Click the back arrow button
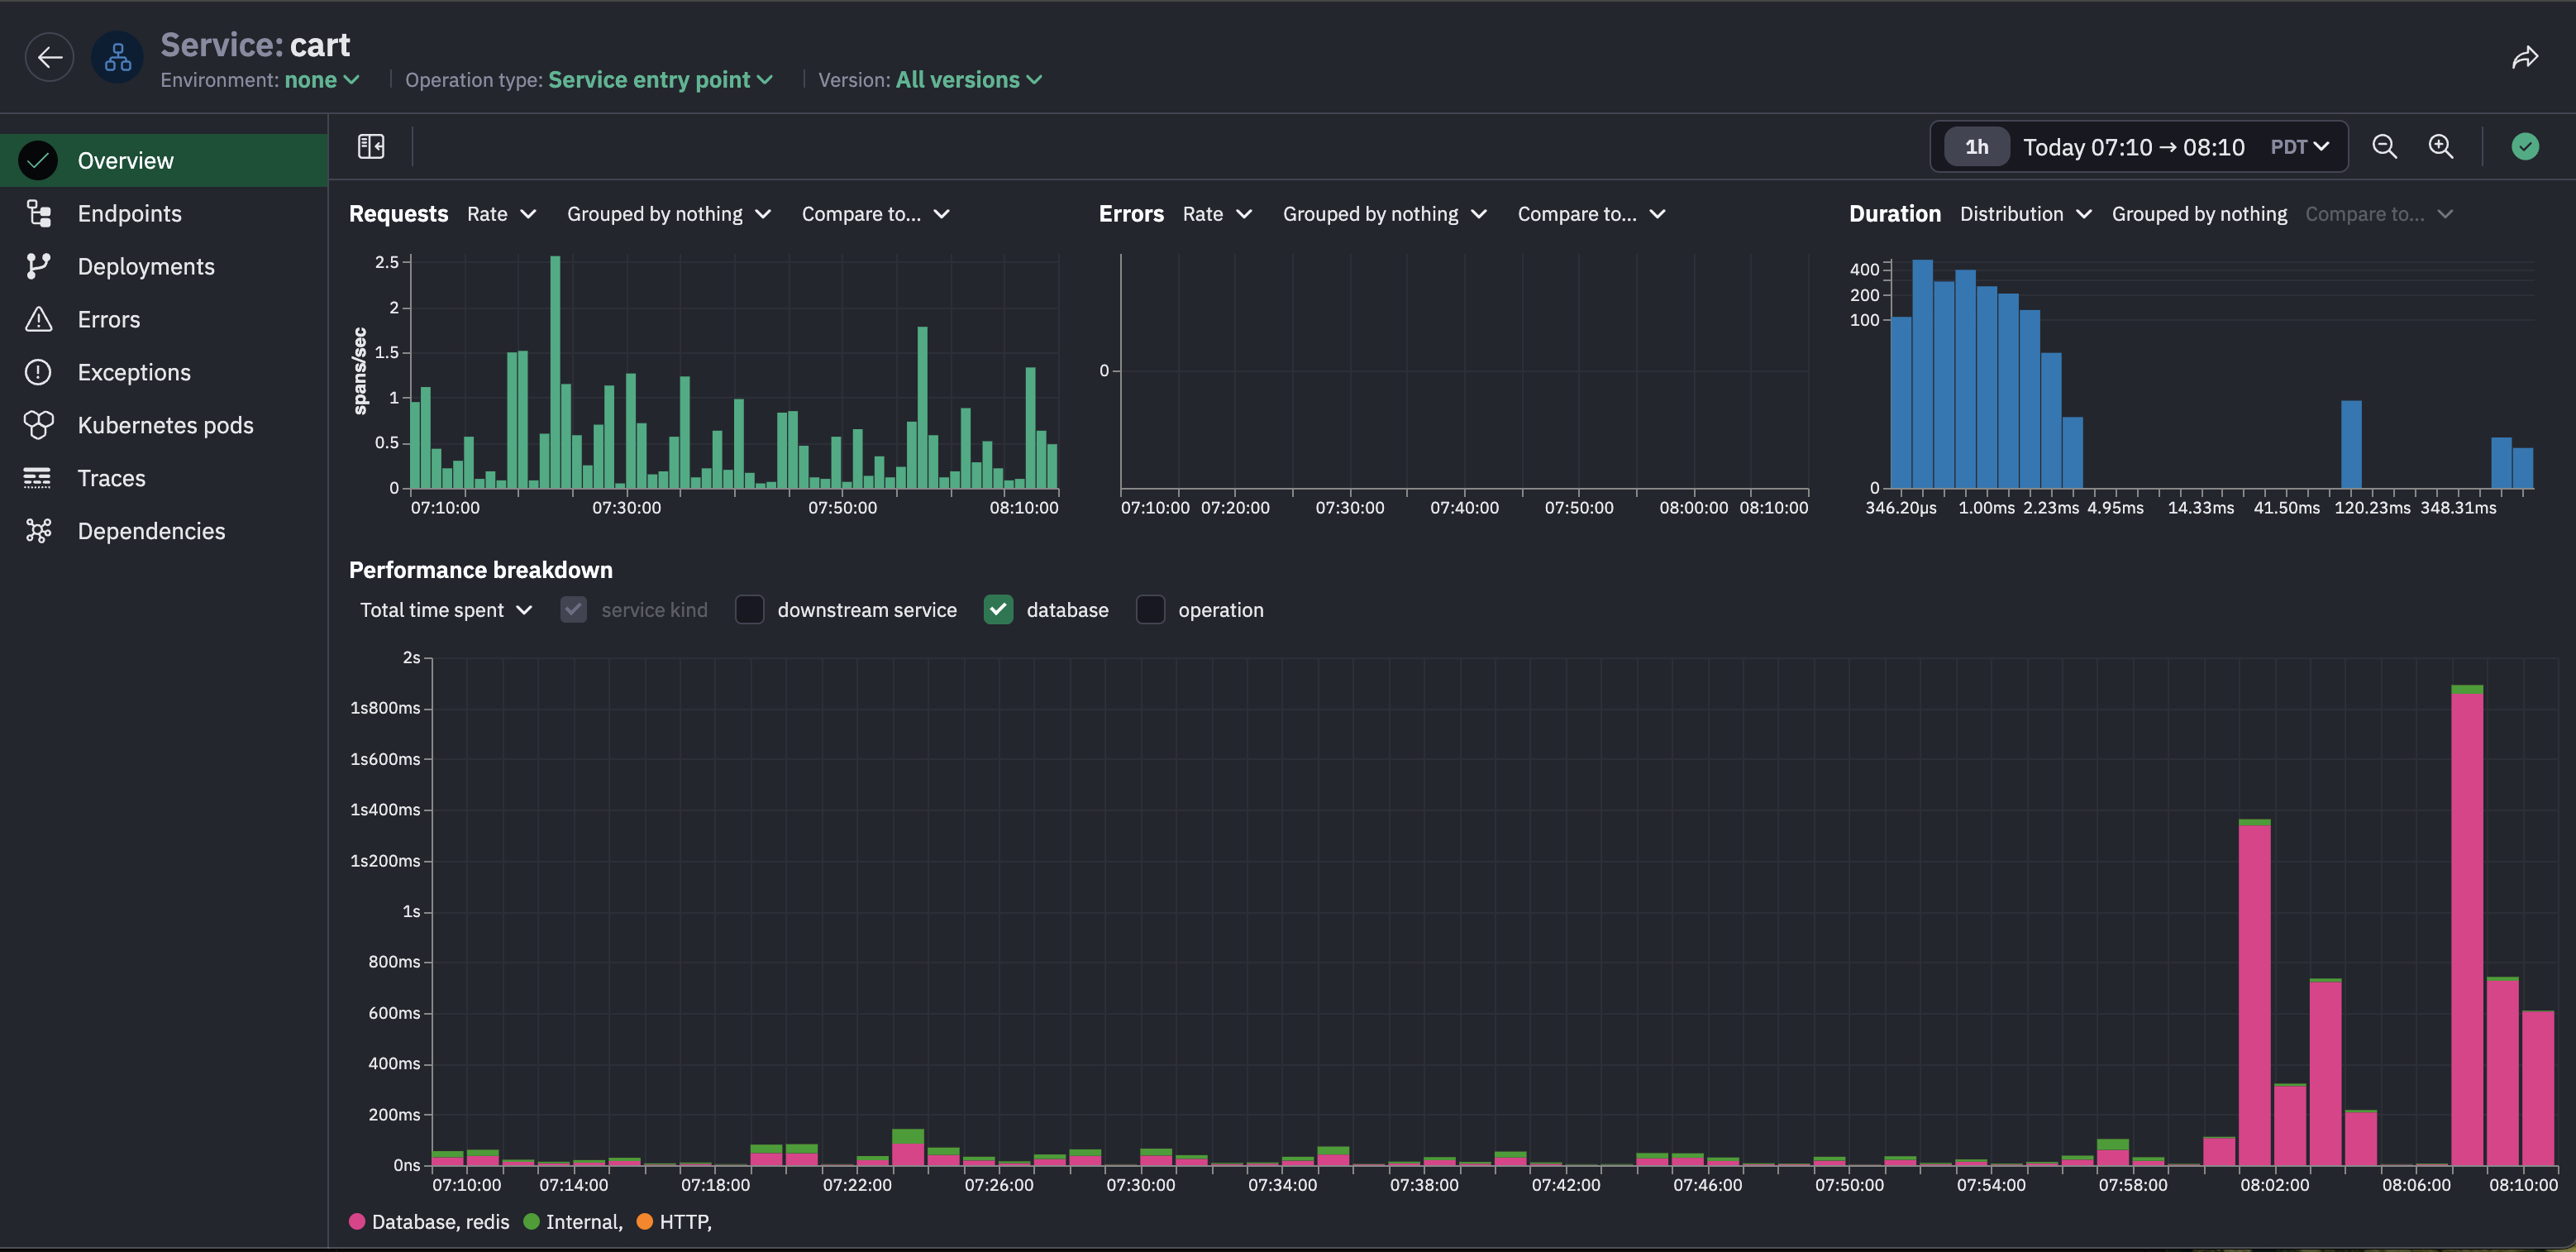2576x1252 pixels. [x=49, y=57]
